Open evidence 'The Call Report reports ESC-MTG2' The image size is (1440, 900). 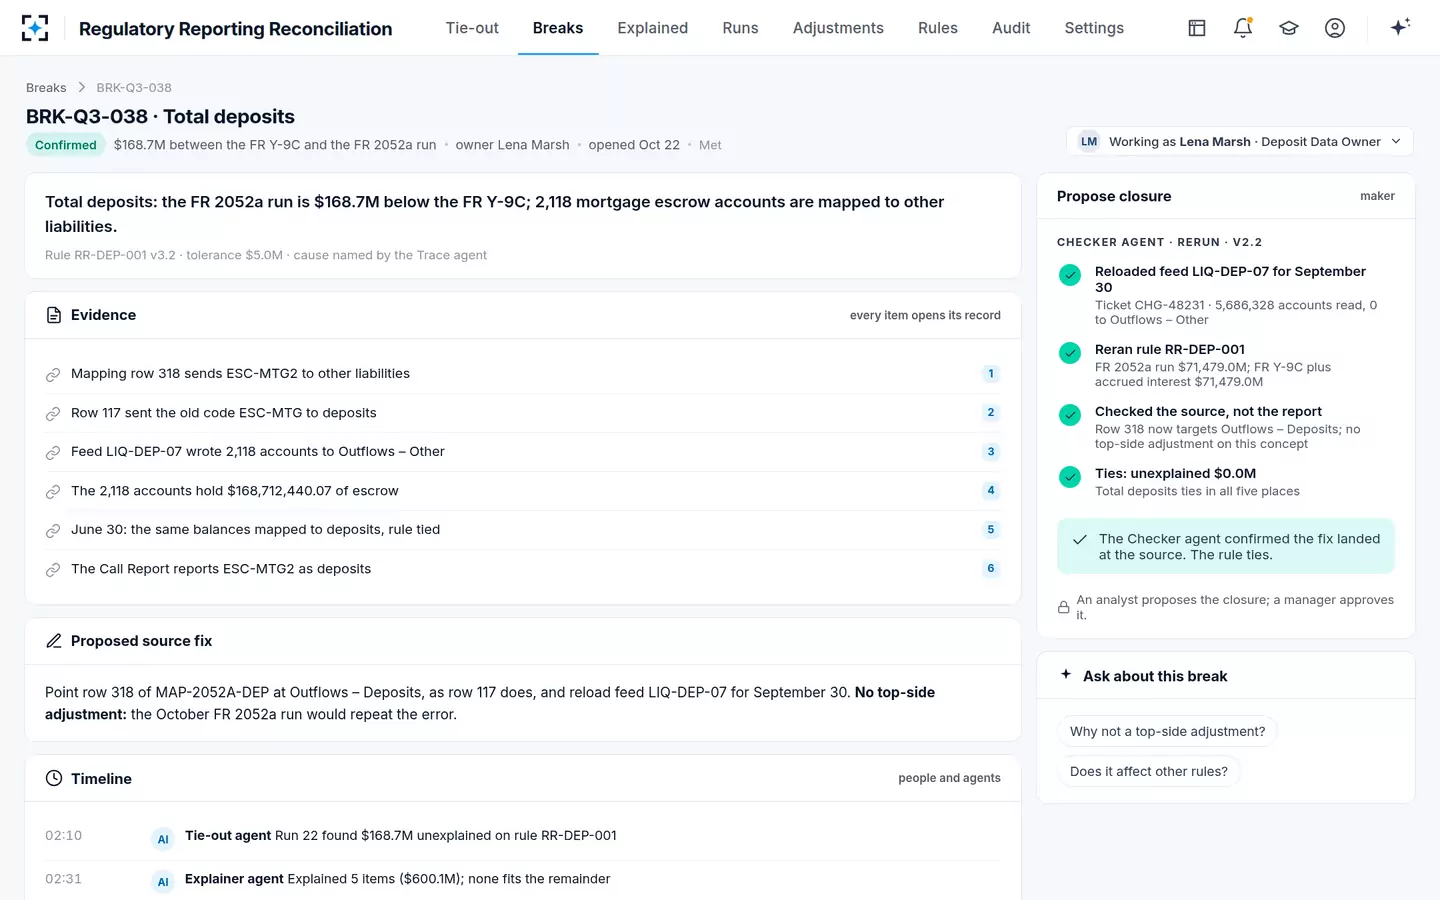click(523, 569)
